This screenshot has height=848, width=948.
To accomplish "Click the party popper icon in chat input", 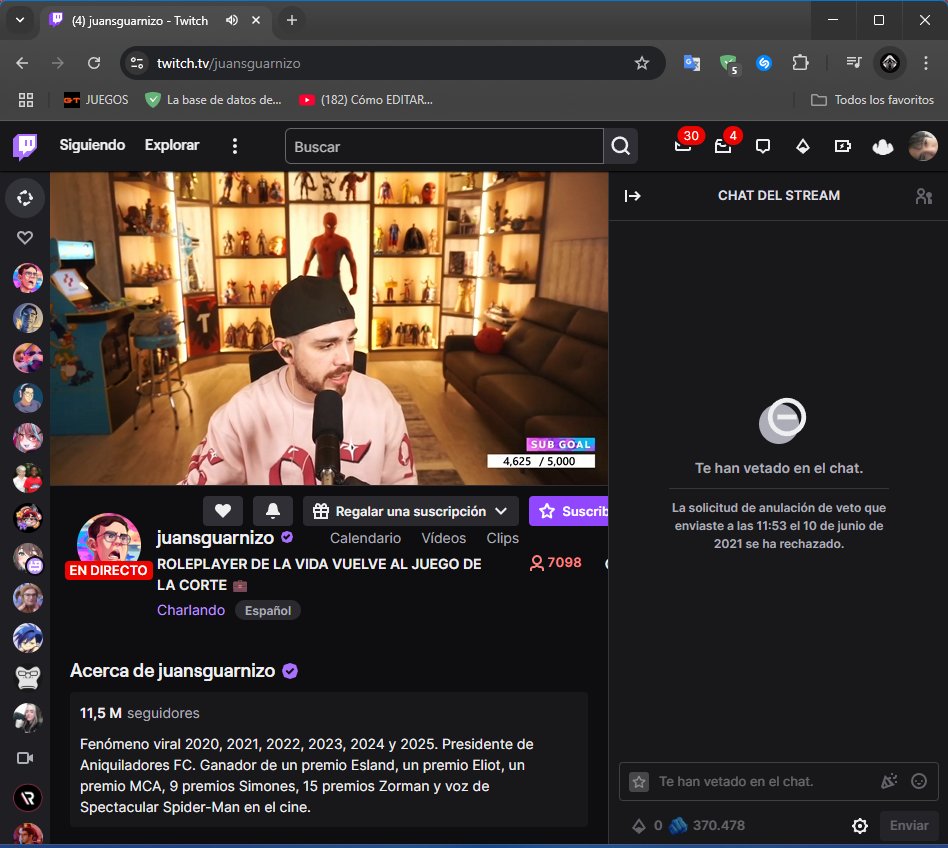I will [x=889, y=782].
